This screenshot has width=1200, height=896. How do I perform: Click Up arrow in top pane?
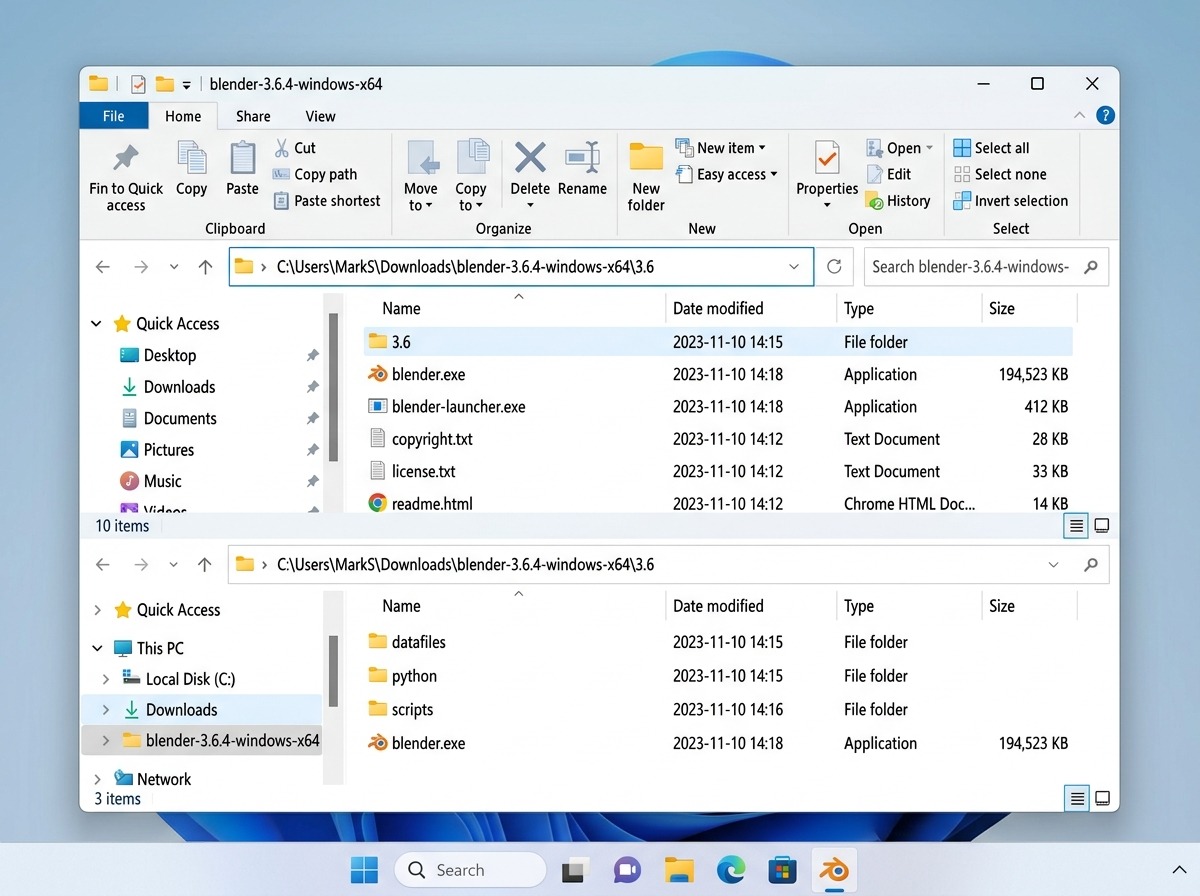tap(205, 267)
